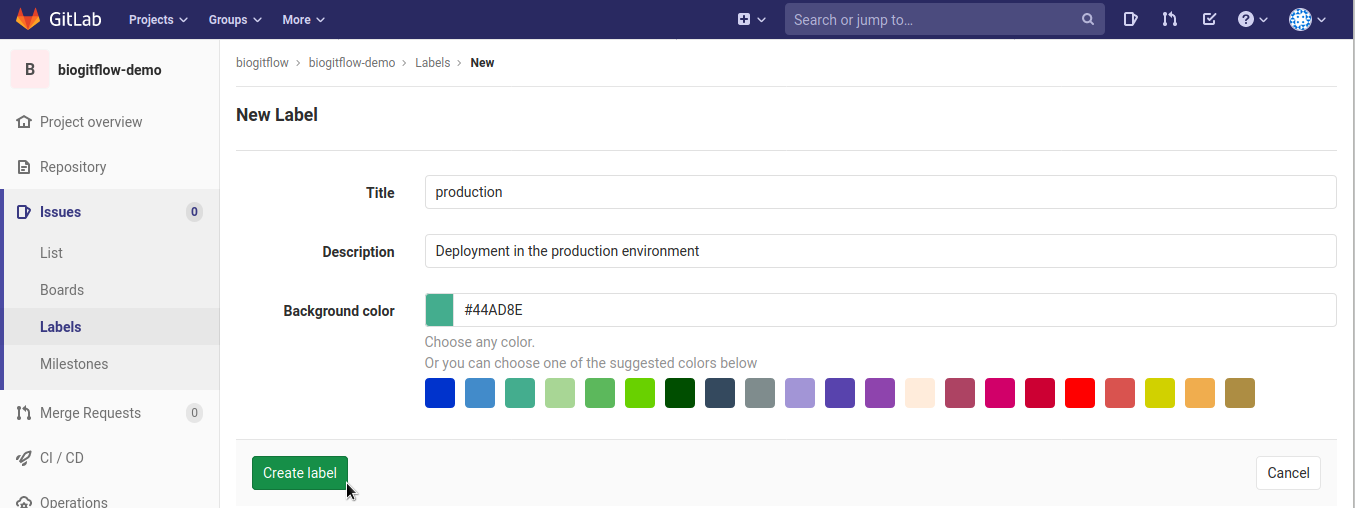The width and height of the screenshot is (1355, 508).
Task: Follow the Labels breadcrumb link
Action: pos(433,63)
